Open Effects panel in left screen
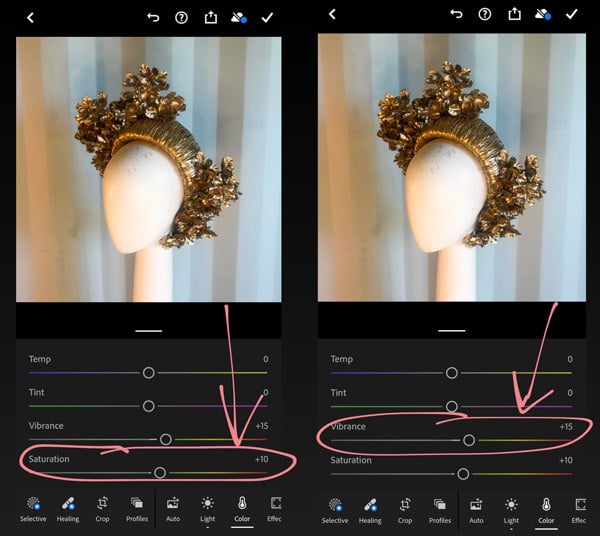 pos(274,510)
